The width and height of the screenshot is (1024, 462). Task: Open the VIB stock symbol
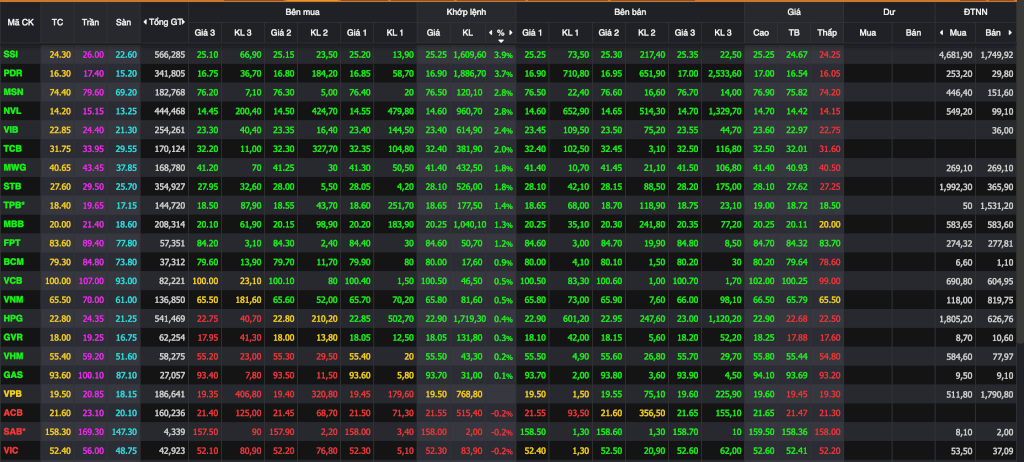point(10,130)
